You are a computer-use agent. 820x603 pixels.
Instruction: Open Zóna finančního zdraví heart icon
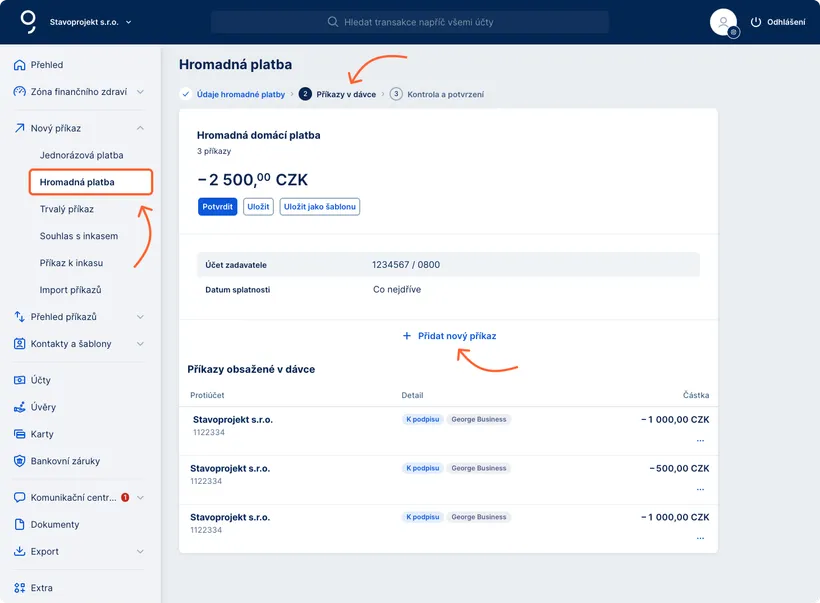pos(18,91)
